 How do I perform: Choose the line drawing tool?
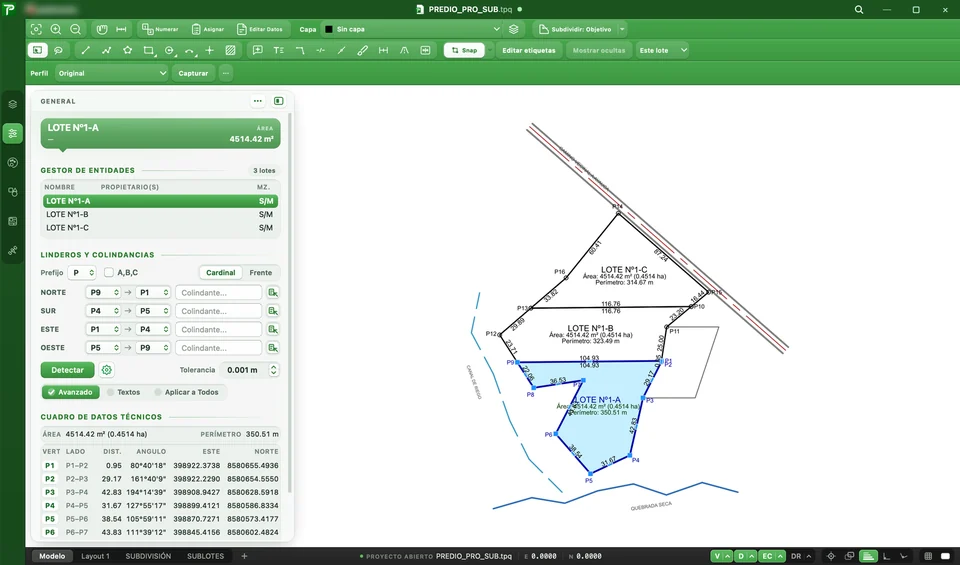86,50
